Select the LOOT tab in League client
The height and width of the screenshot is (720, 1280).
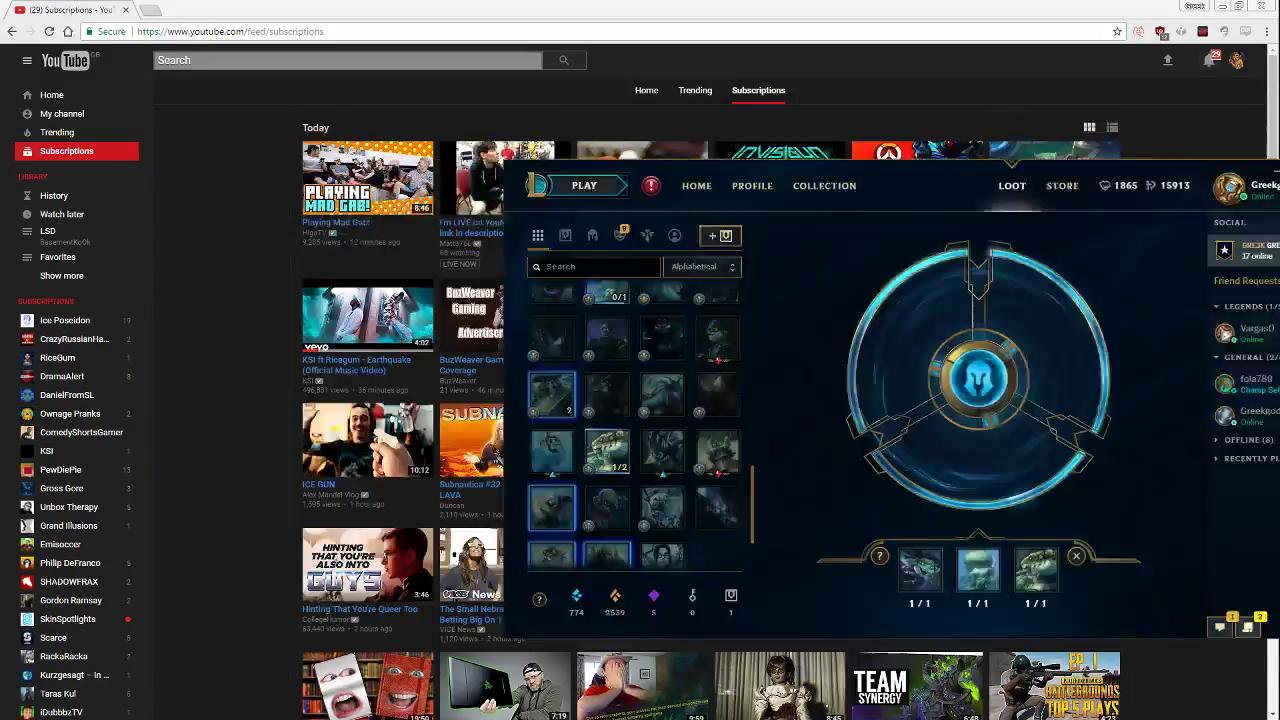coord(1012,186)
